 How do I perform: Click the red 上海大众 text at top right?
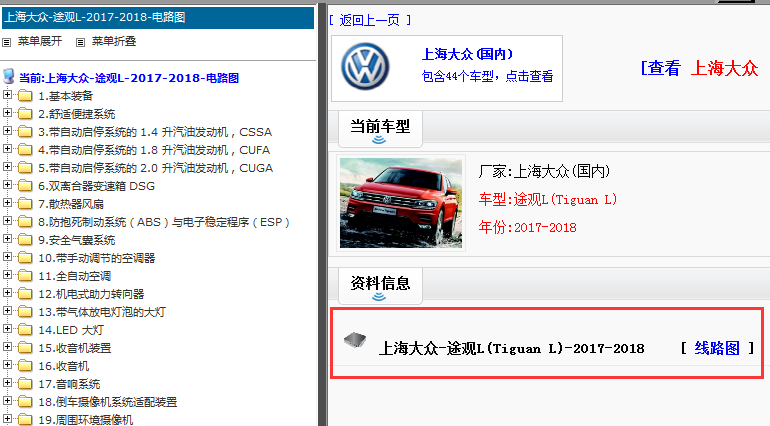724,68
